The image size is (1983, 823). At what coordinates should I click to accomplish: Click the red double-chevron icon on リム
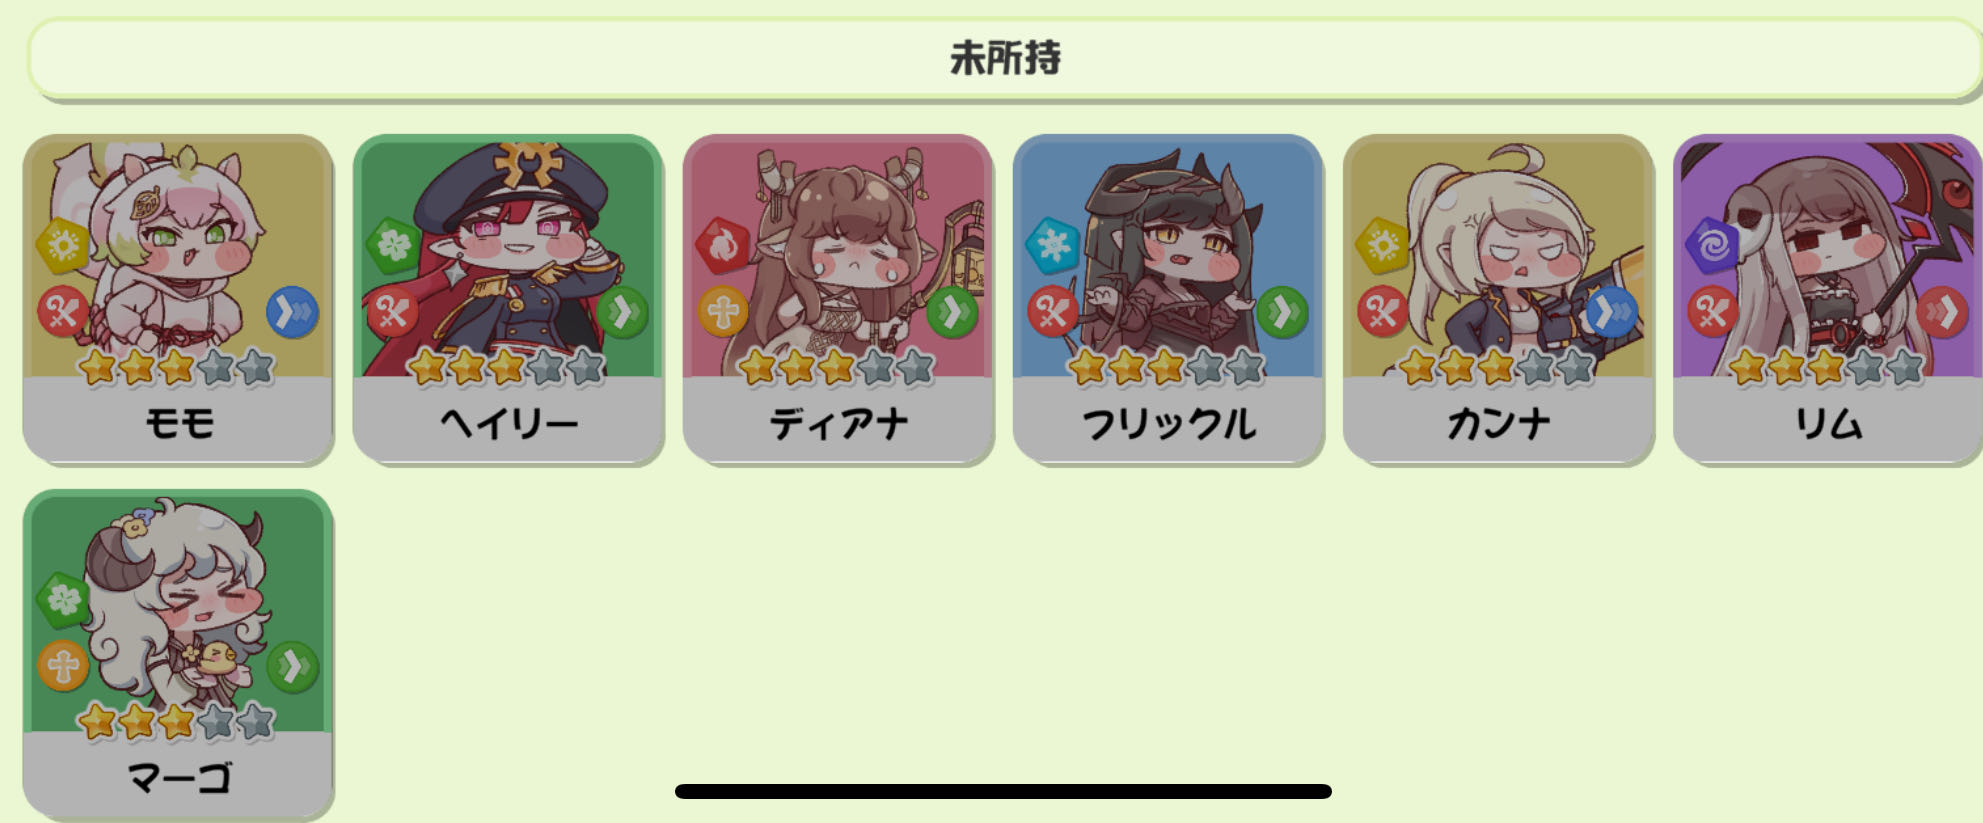click(1942, 313)
